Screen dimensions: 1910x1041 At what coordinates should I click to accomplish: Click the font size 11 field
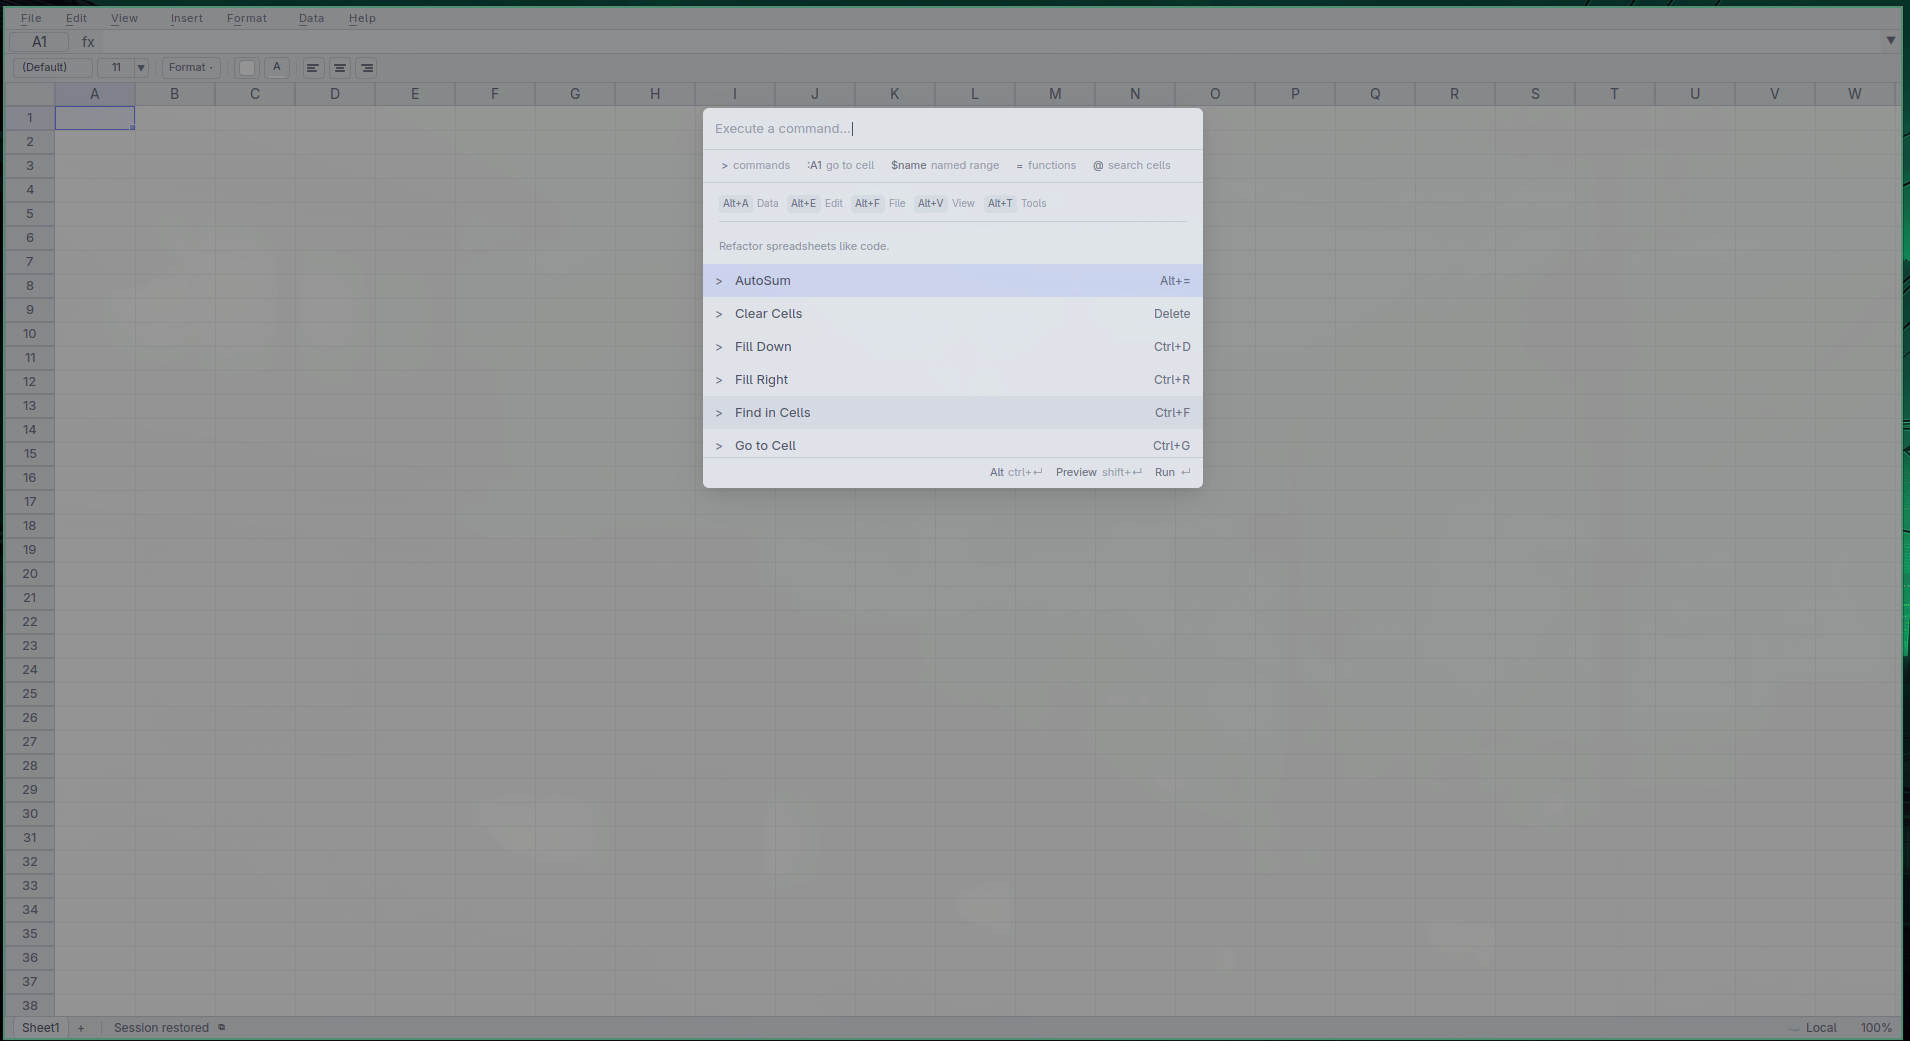pyautogui.click(x=116, y=67)
